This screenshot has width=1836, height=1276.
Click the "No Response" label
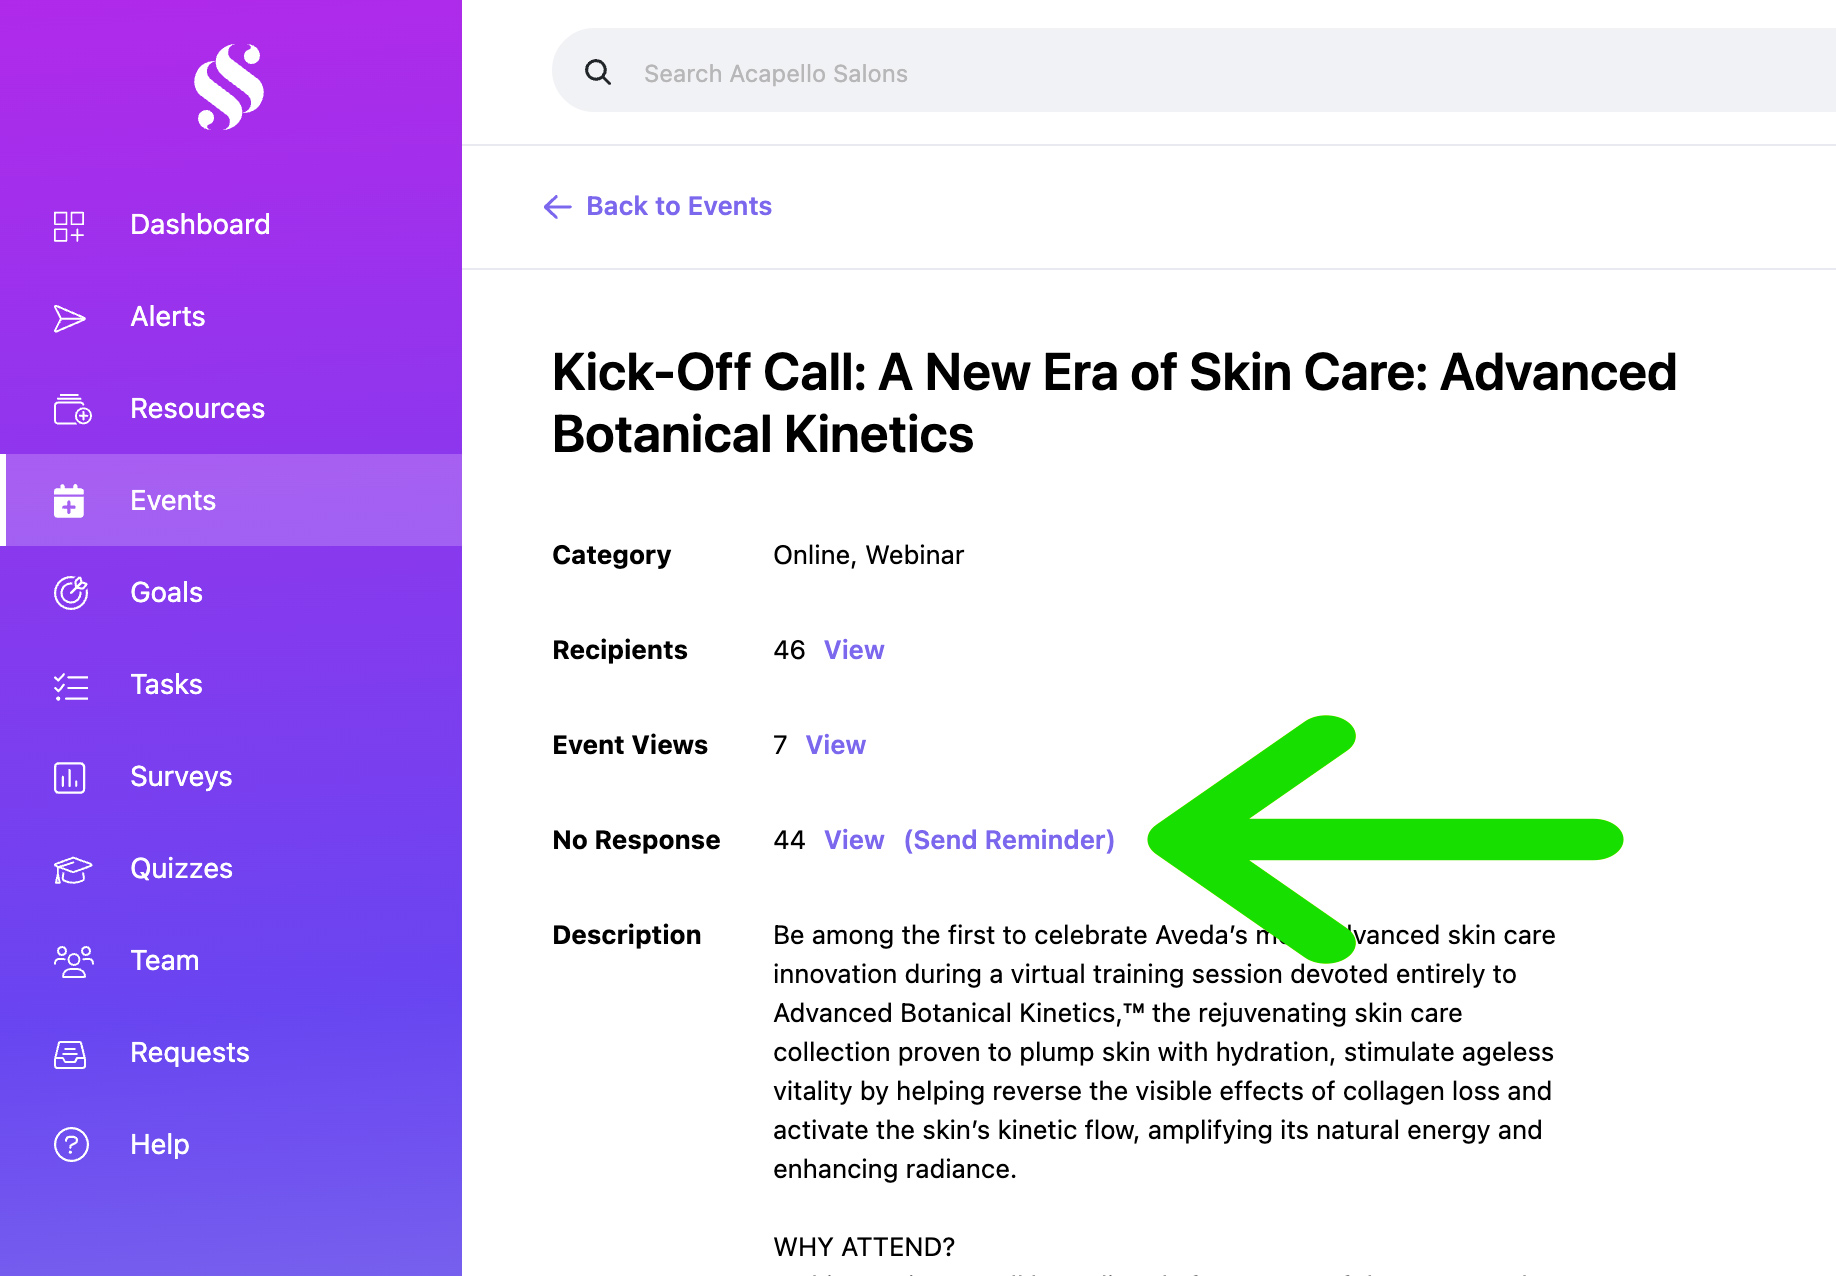point(636,840)
